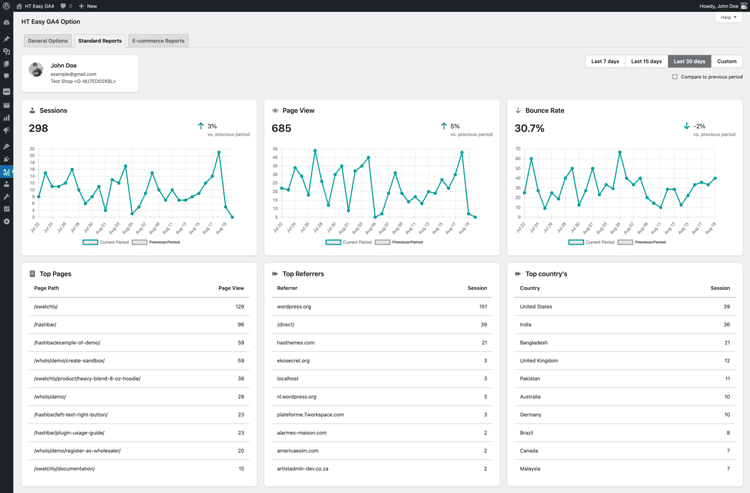
Task: Enable Compare to previous period checkbox
Action: pyautogui.click(x=675, y=77)
